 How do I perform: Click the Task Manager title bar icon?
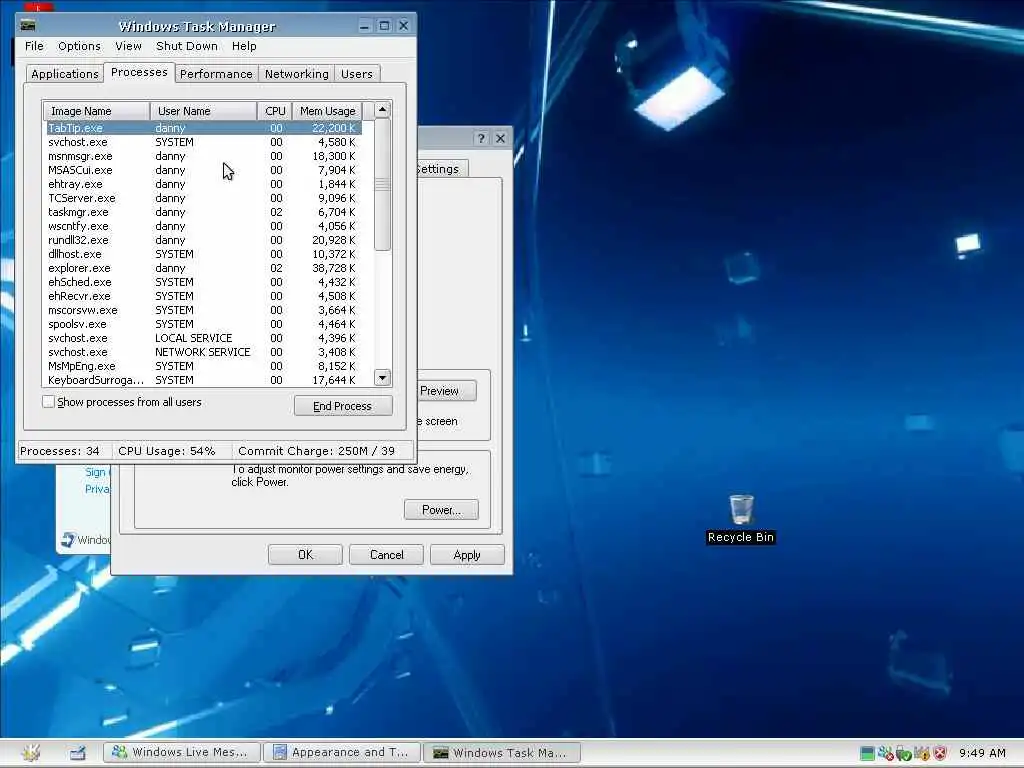27,25
